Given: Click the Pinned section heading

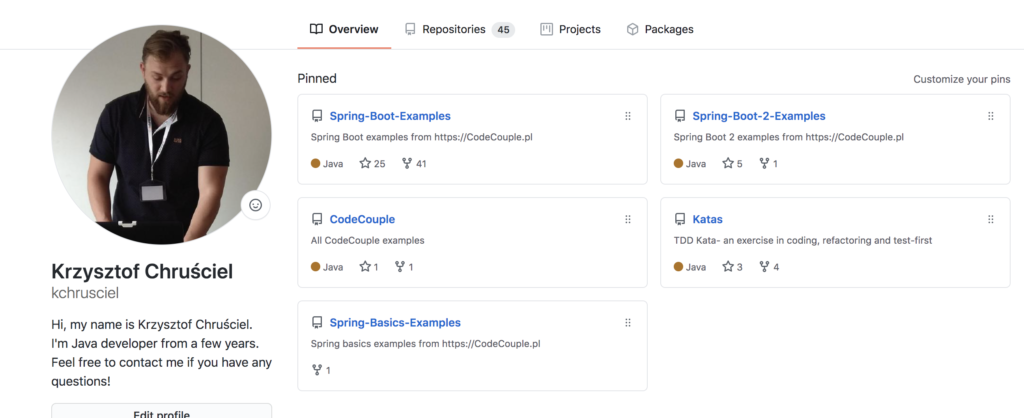Looking at the screenshot, I should point(317,78).
